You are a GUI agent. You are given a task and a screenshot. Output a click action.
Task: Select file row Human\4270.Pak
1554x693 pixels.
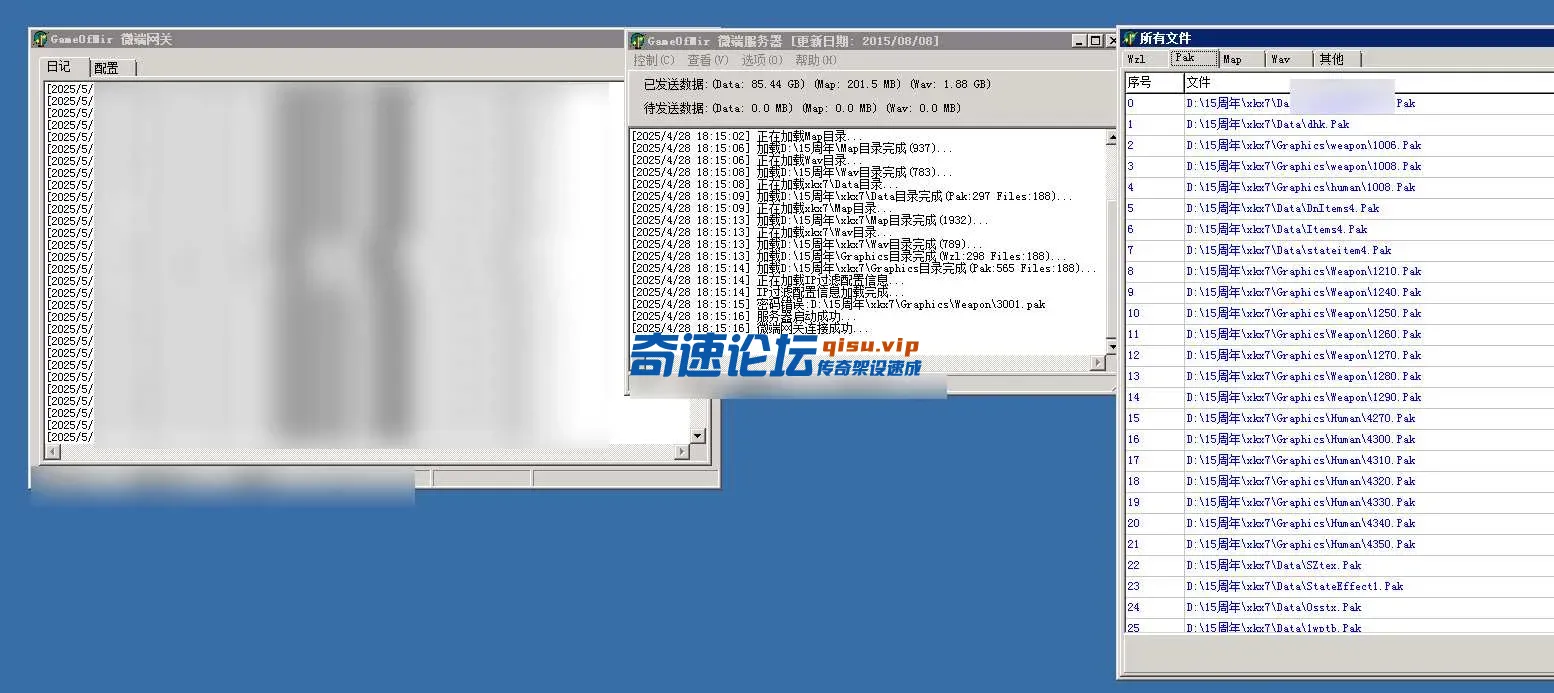coord(1338,418)
